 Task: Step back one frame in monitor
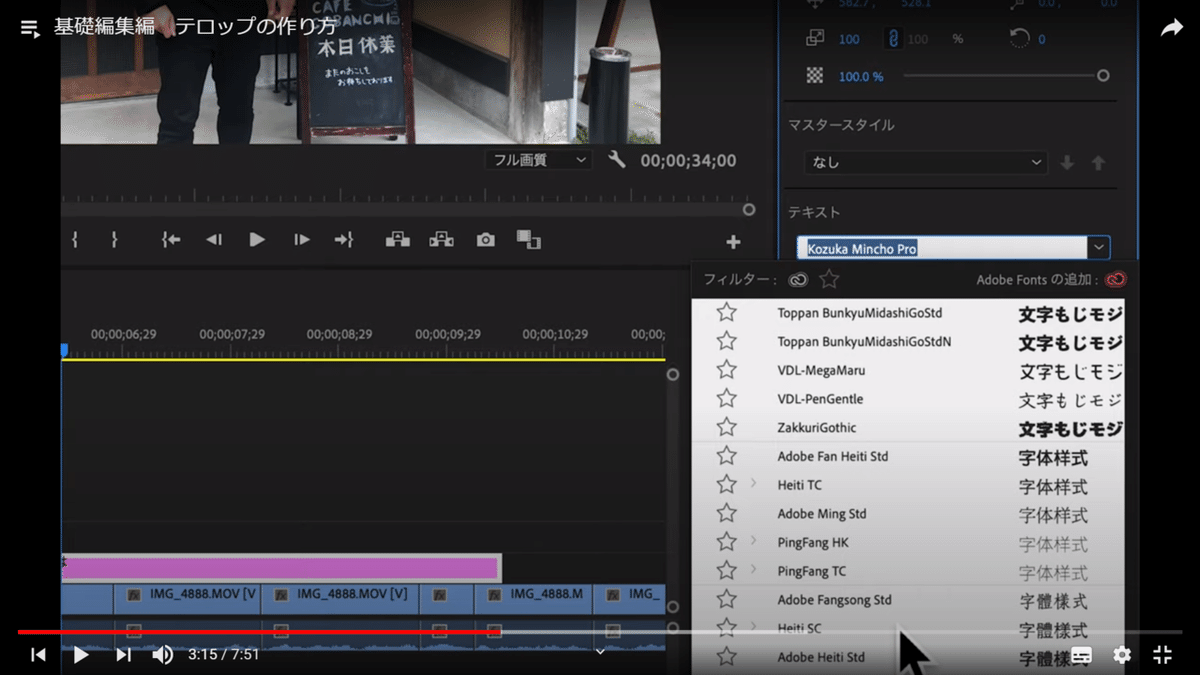click(x=213, y=240)
